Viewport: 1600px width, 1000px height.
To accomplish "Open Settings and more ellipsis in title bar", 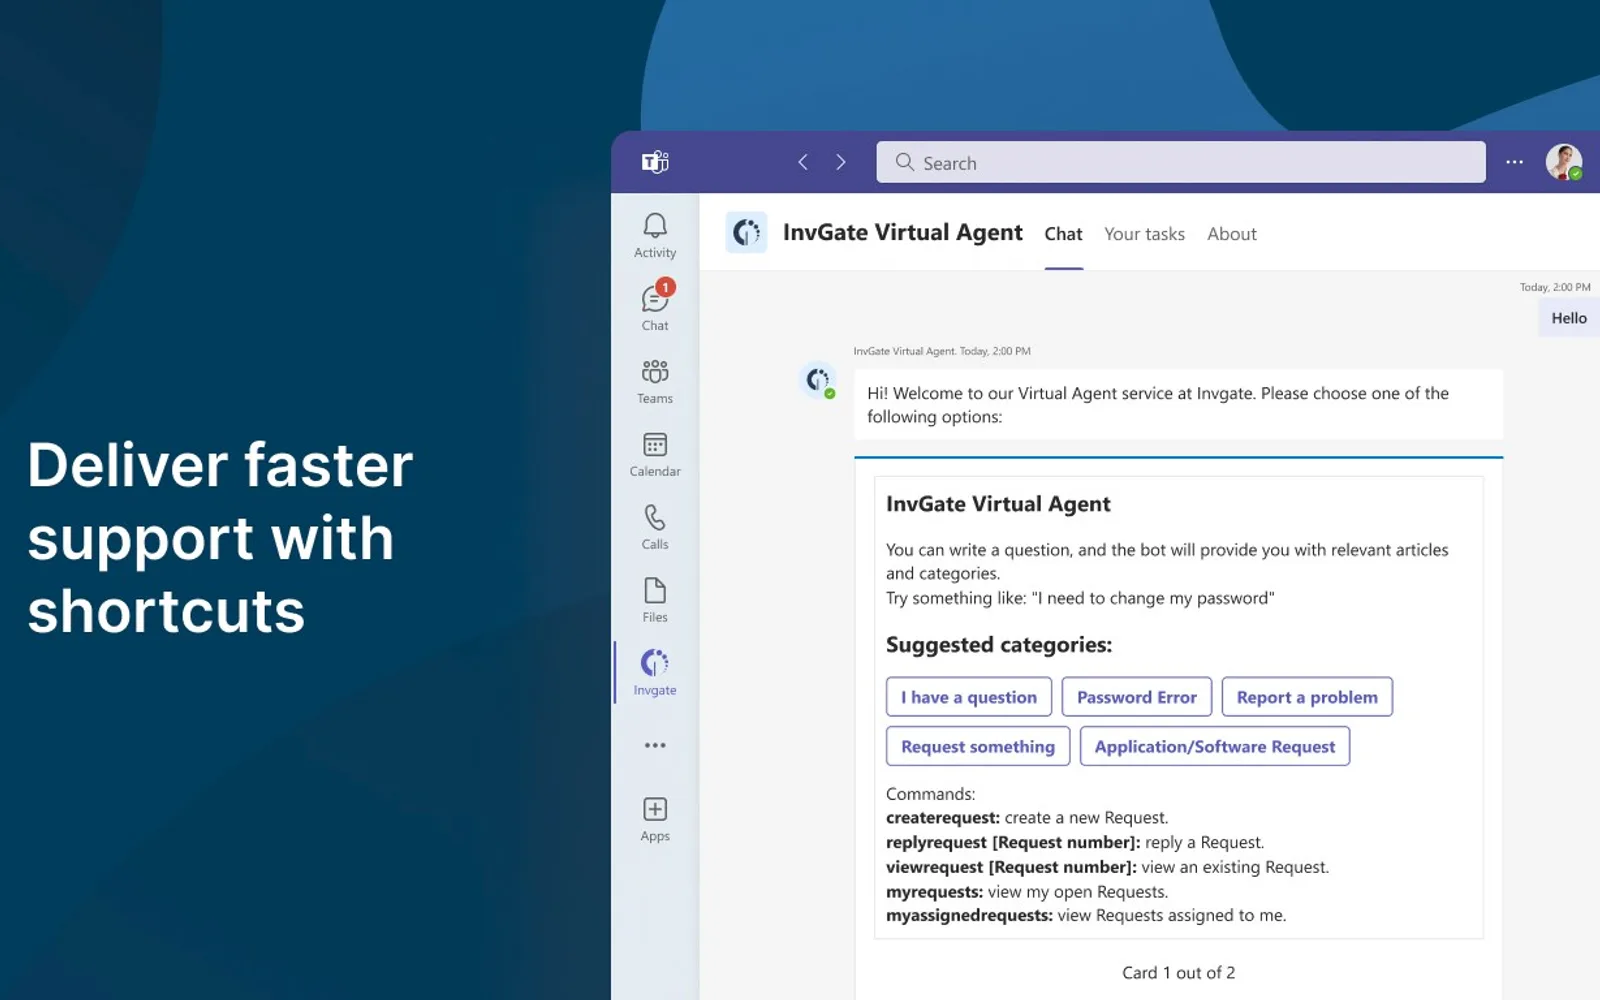I will pyautogui.click(x=1514, y=162).
